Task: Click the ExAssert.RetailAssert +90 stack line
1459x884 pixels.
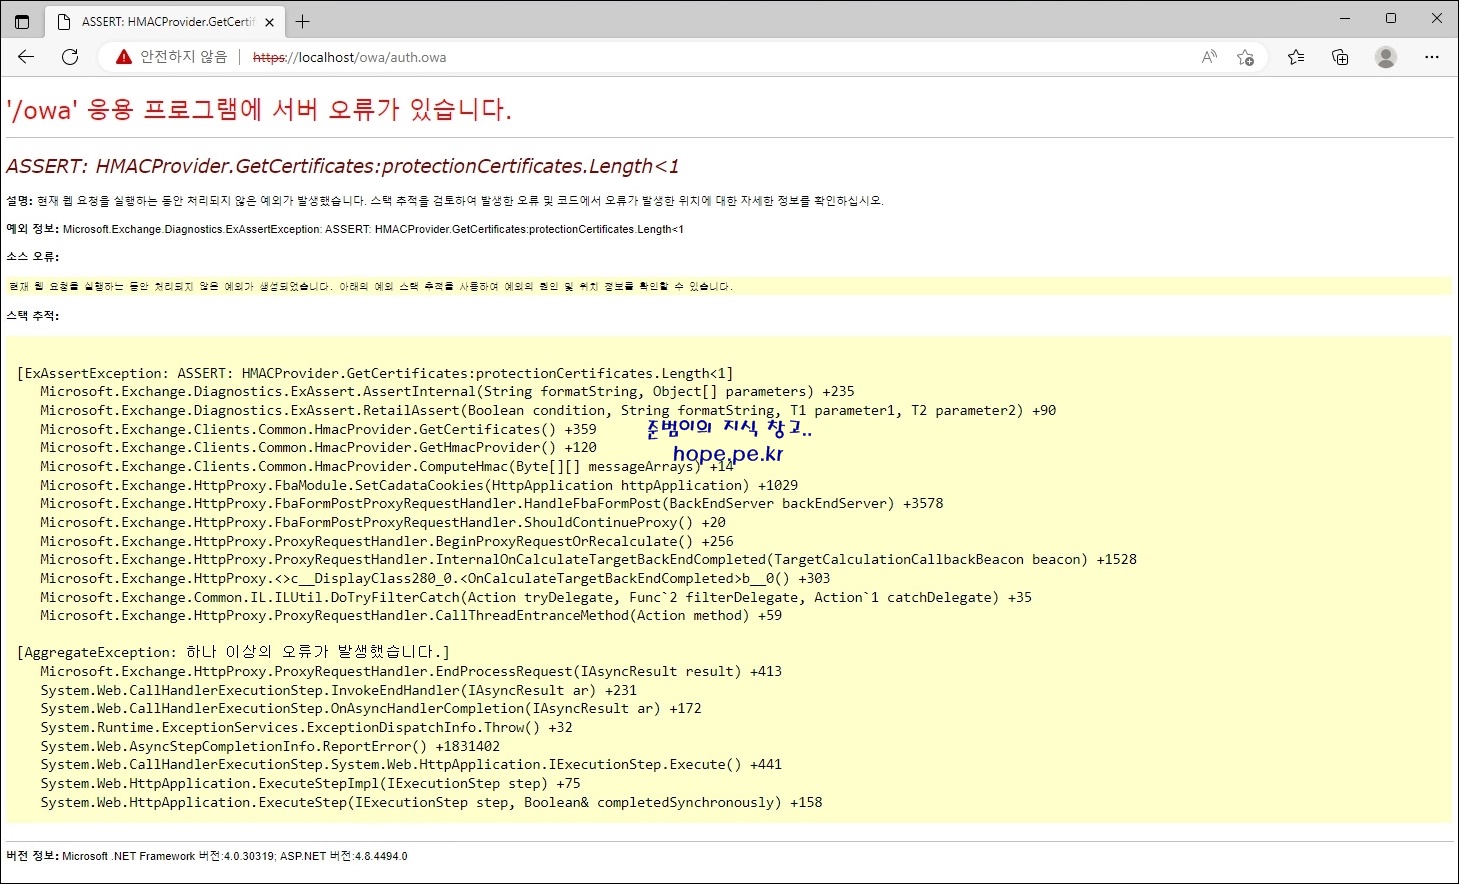Action: tap(548, 410)
